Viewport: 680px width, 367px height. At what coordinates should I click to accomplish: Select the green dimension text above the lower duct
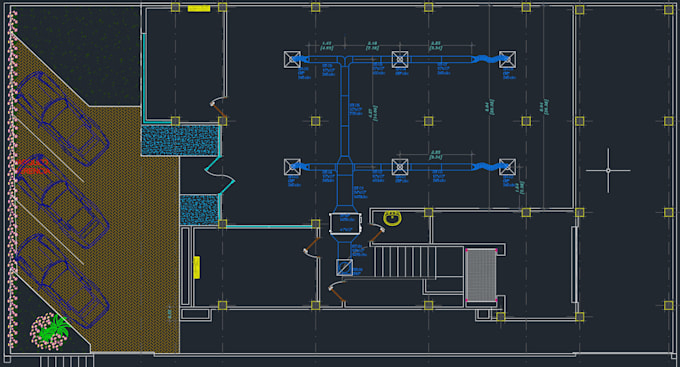point(435,155)
